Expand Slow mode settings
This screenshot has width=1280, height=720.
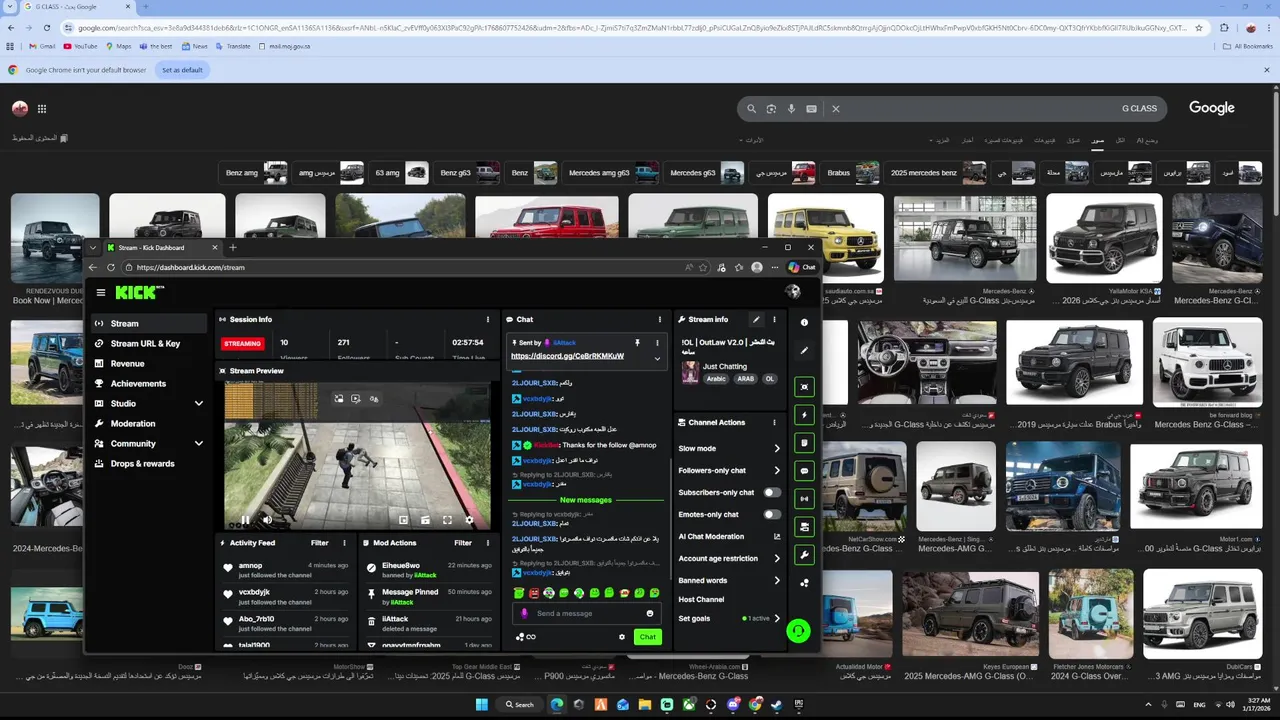[x=777, y=449]
